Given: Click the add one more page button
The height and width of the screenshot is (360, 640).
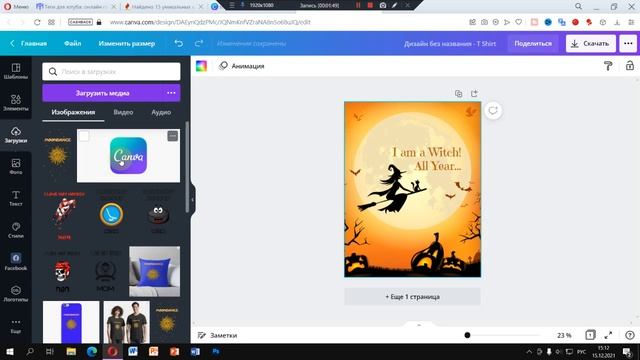Looking at the screenshot, I should click(412, 297).
